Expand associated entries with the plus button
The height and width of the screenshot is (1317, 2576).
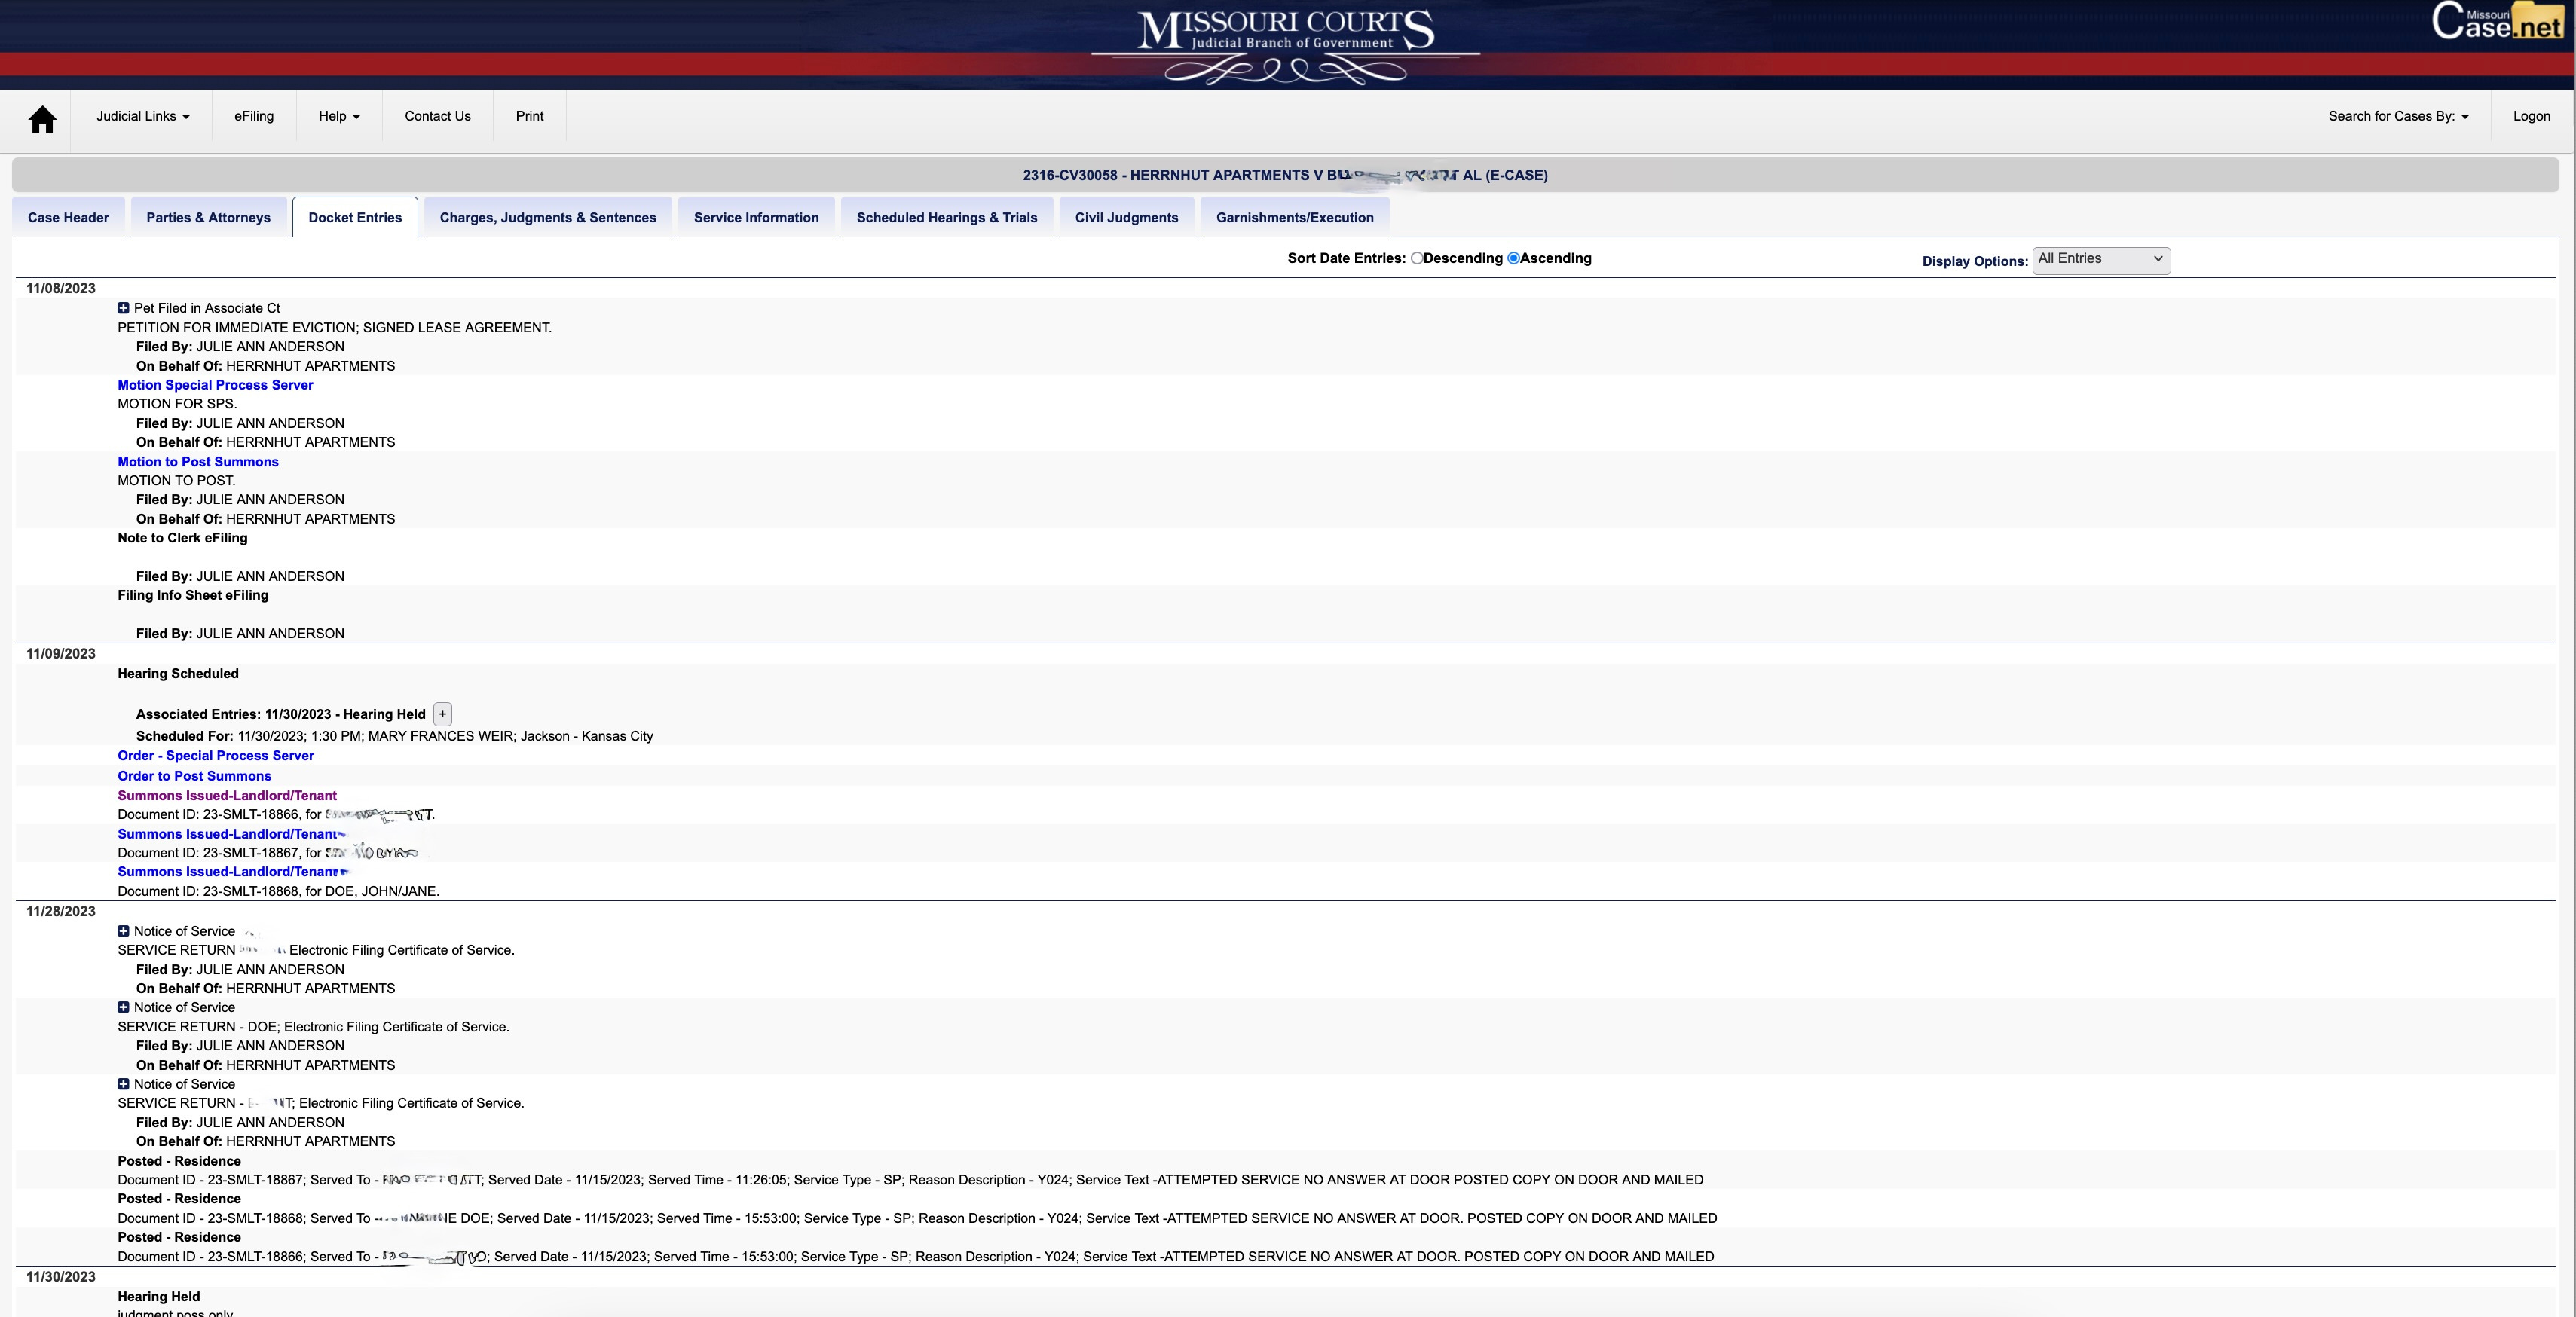click(442, 714)
